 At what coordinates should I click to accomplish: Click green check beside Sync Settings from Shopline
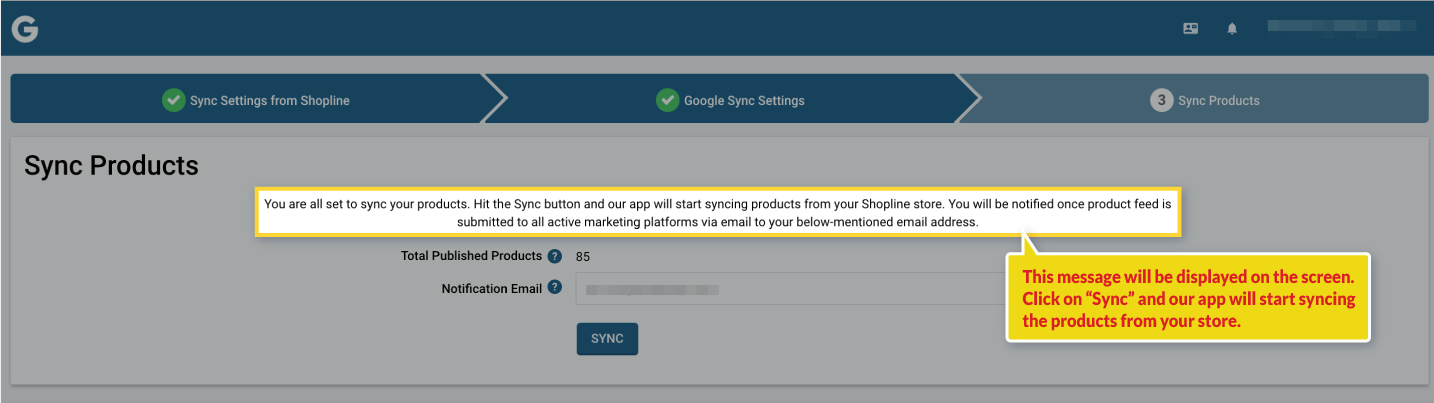[174, 100]
